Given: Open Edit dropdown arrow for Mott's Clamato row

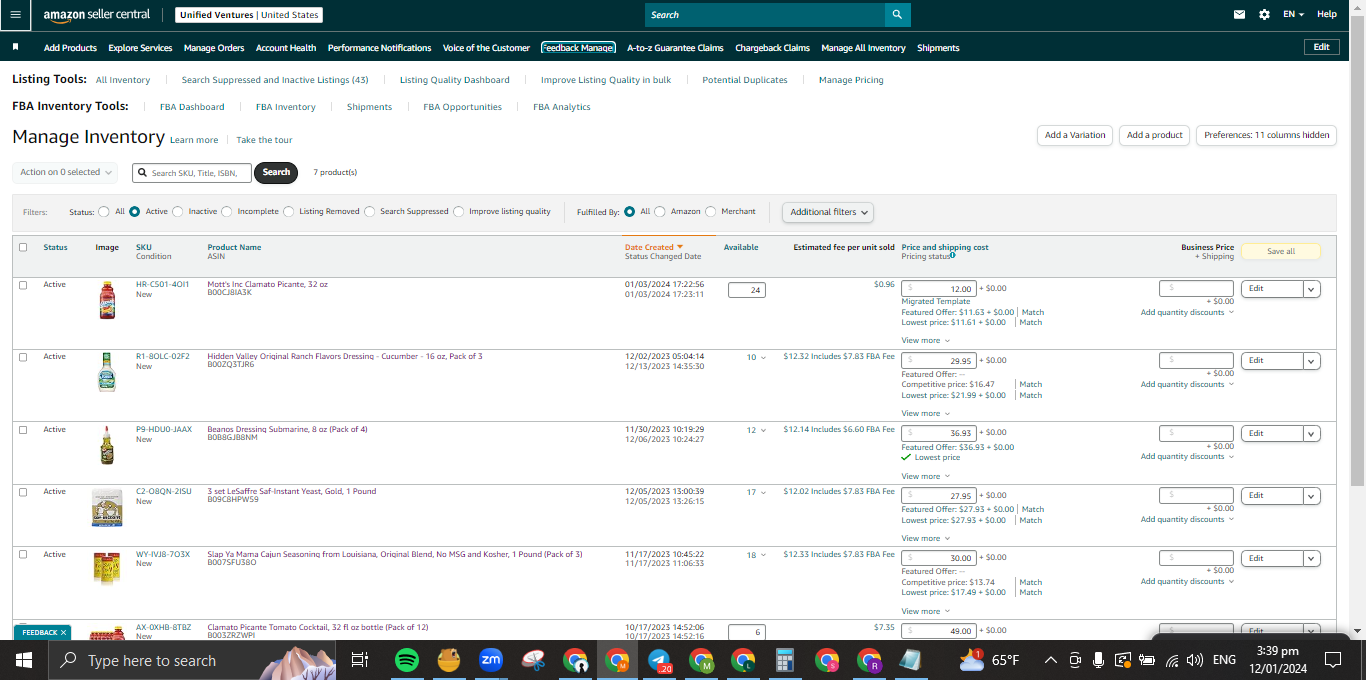Looking at the screenshot, I should (x=1312, y=289).
